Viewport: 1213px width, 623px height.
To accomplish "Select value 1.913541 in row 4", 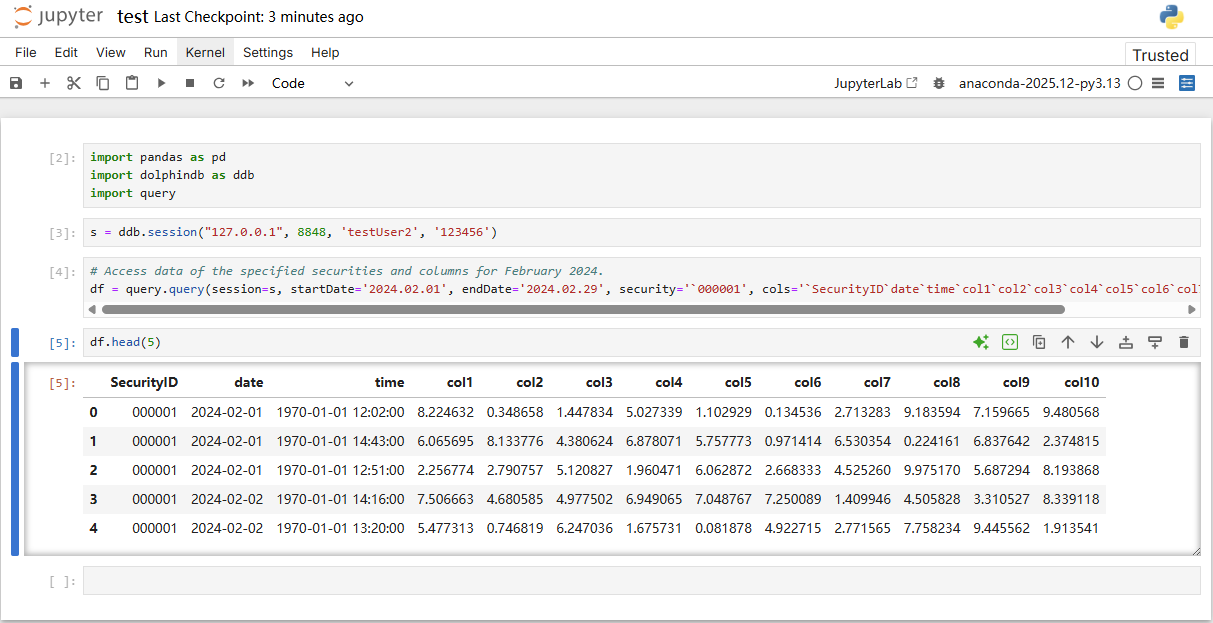I will tap(1071, 528).
